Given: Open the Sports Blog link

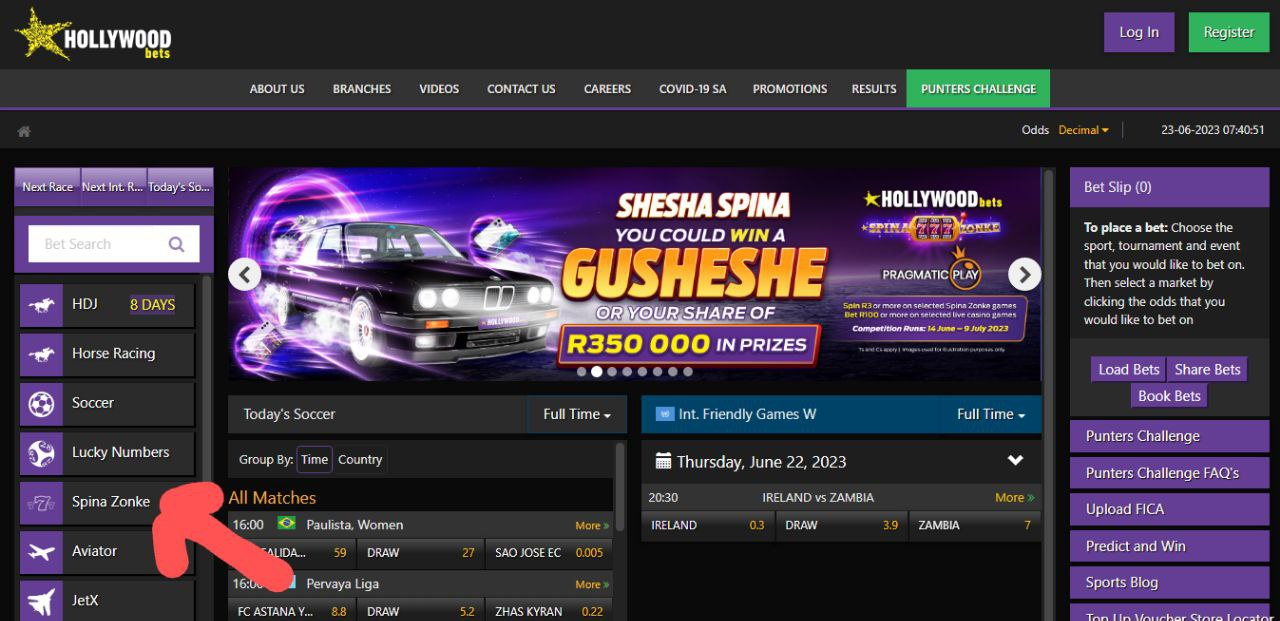Looking at the screenshot, I should (x=1168, y=582).
